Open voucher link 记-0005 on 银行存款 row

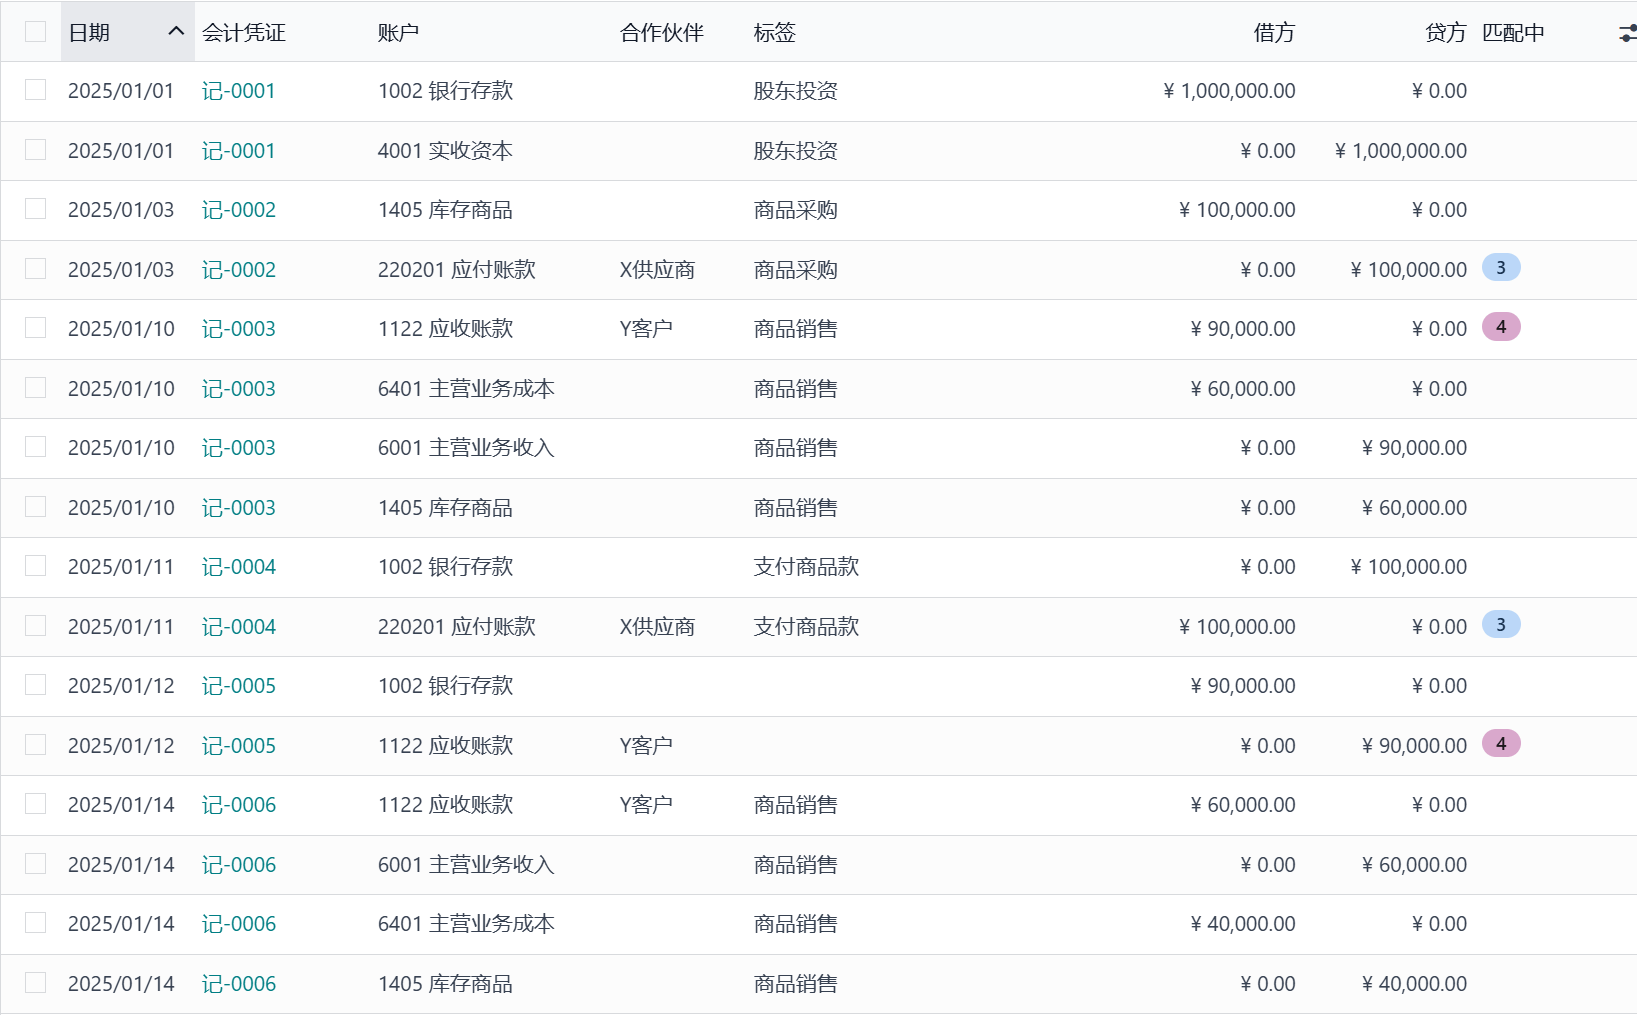click(x=238, y=686)
